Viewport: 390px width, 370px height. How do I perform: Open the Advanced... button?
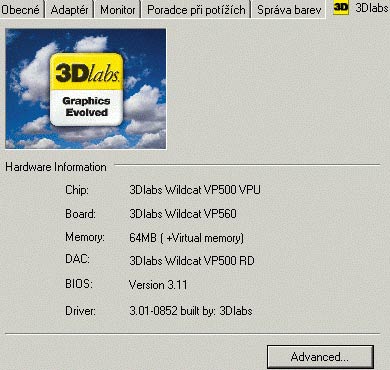320,357
